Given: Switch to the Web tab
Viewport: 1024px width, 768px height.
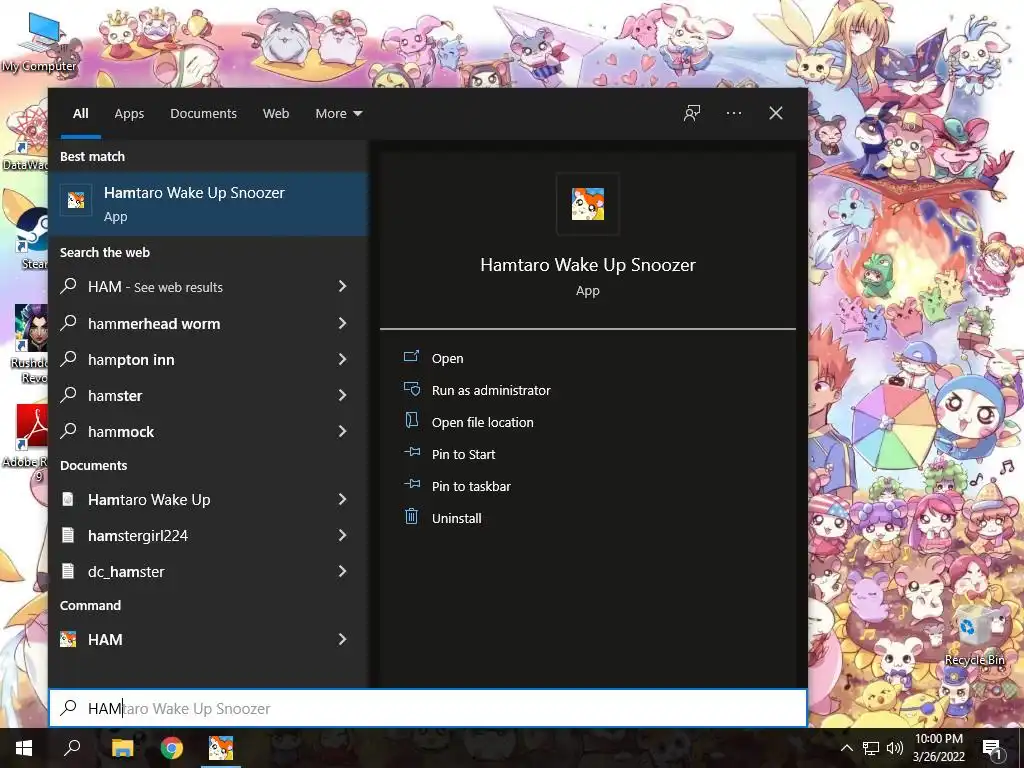Looking at the screenshot, I should coord(276,113).
